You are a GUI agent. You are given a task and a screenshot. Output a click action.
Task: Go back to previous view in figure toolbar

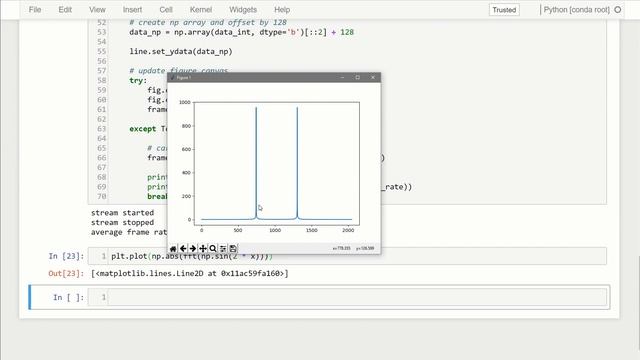point(183,249)
